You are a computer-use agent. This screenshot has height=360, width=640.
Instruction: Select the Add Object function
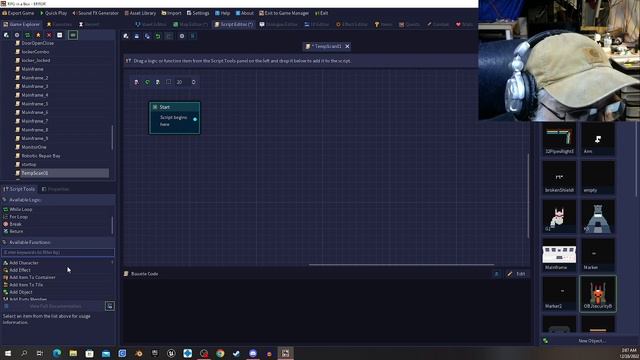click(20, 292)
